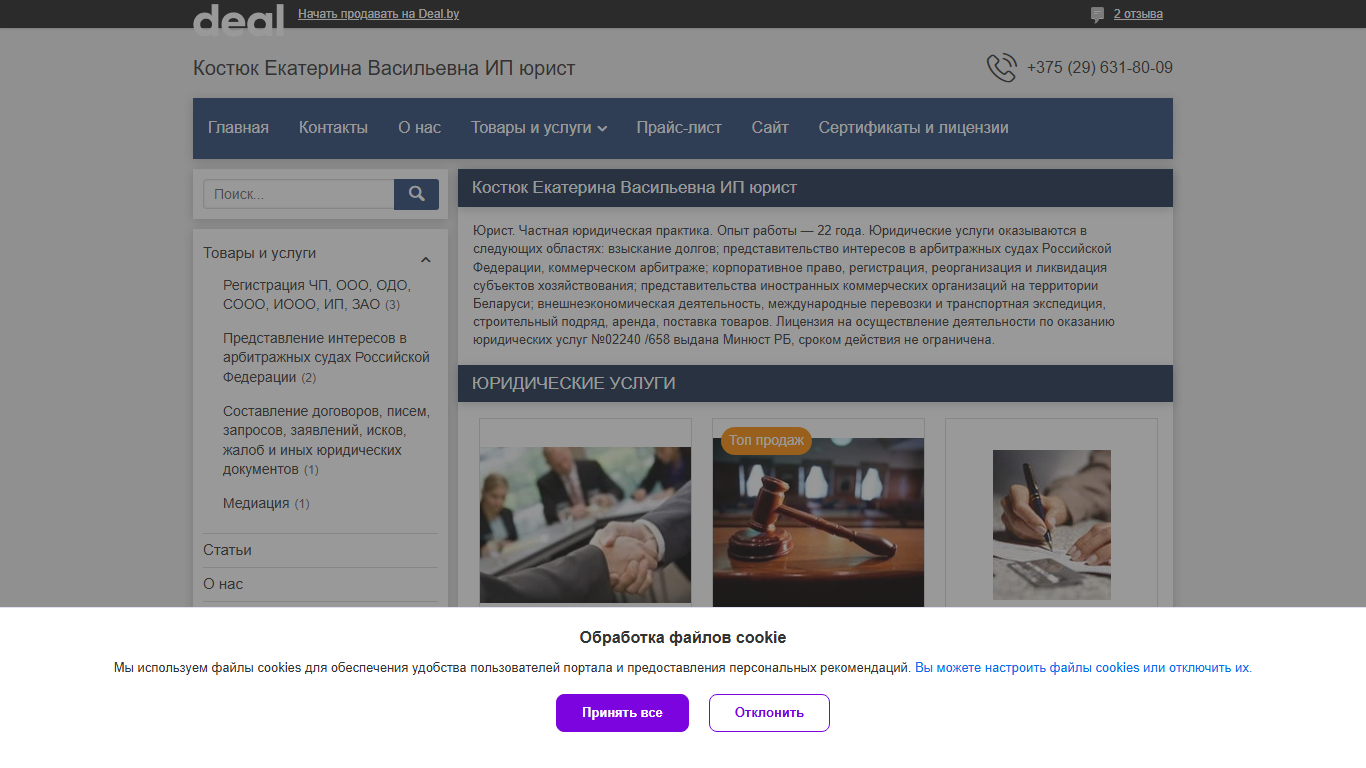The width and height of the screenshot is (1366, 768).
Task: Open the Контакты menu item
Action: (333, 128)
